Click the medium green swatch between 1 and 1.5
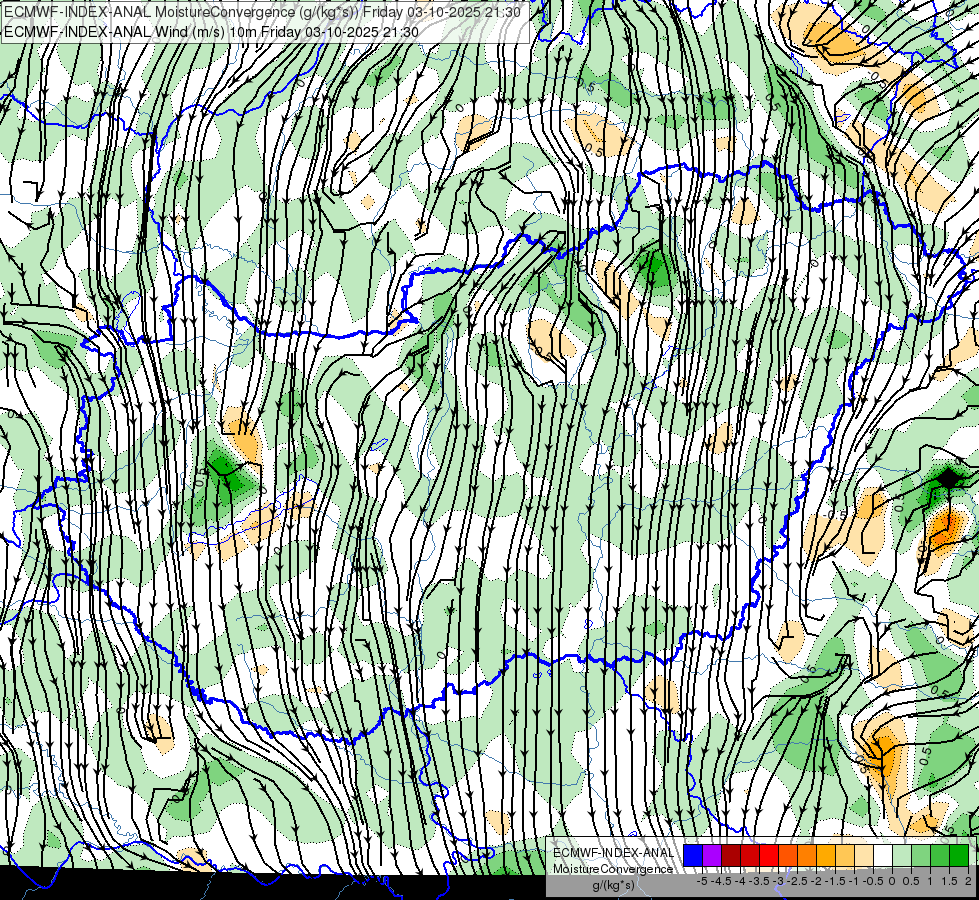This screenshot has width=979, height=900. point(940,856)
